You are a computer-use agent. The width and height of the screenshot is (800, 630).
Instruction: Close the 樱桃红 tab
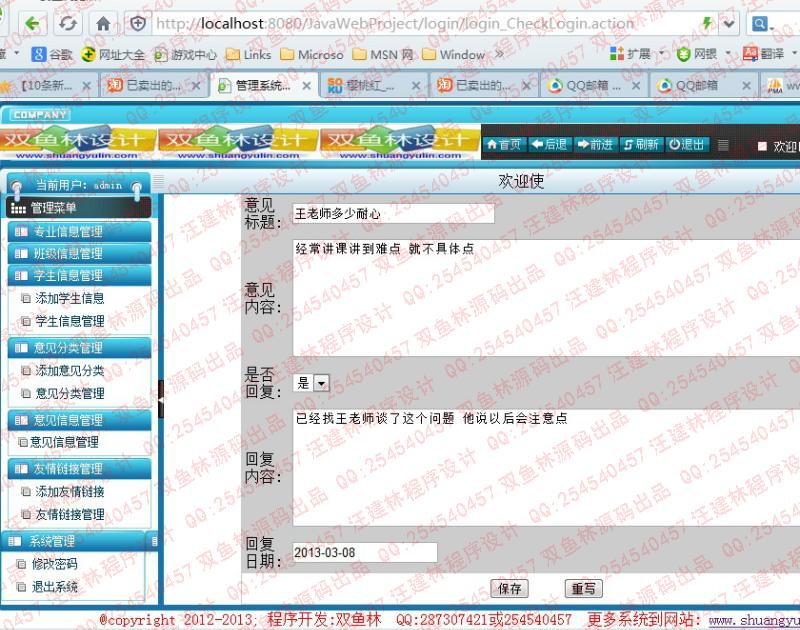click(x=416, y=86)
